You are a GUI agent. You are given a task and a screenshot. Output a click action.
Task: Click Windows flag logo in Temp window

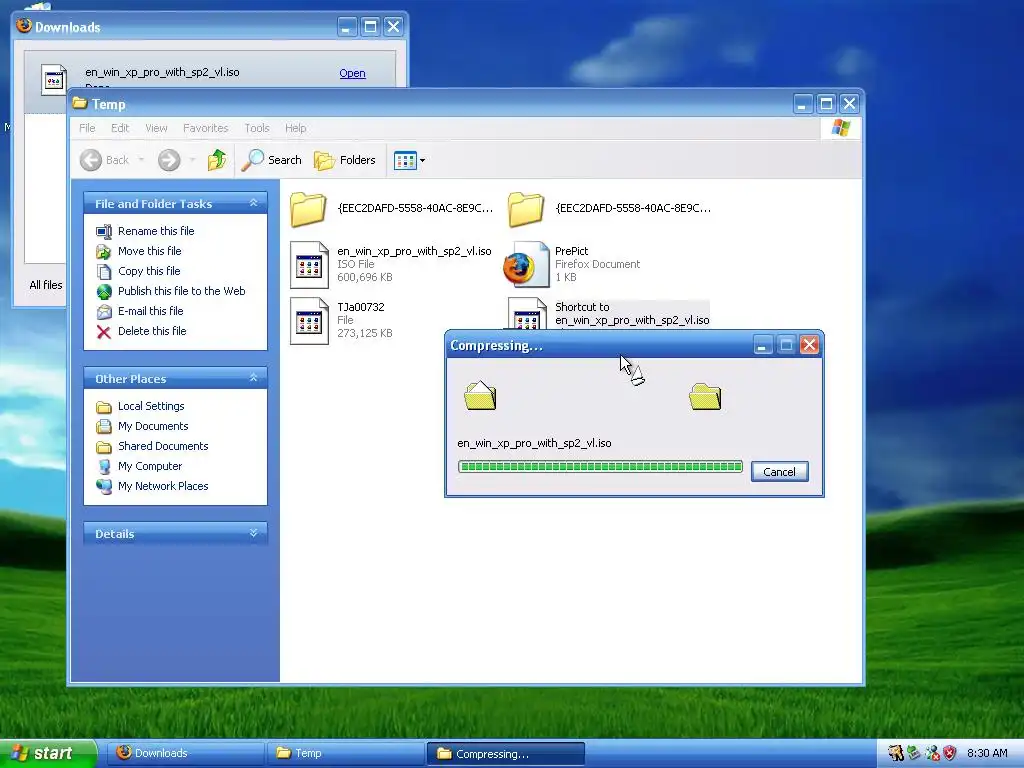840,128
